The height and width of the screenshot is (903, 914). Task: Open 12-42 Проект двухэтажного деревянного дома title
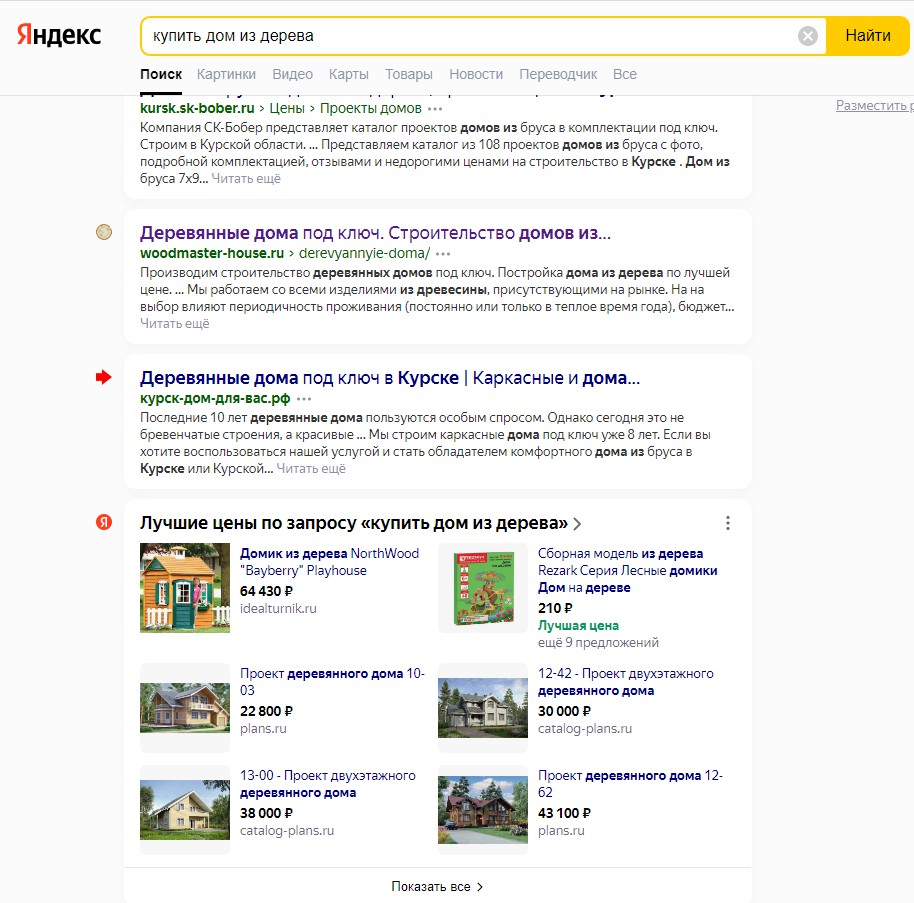pyautogui.click(x=625, y=681)
